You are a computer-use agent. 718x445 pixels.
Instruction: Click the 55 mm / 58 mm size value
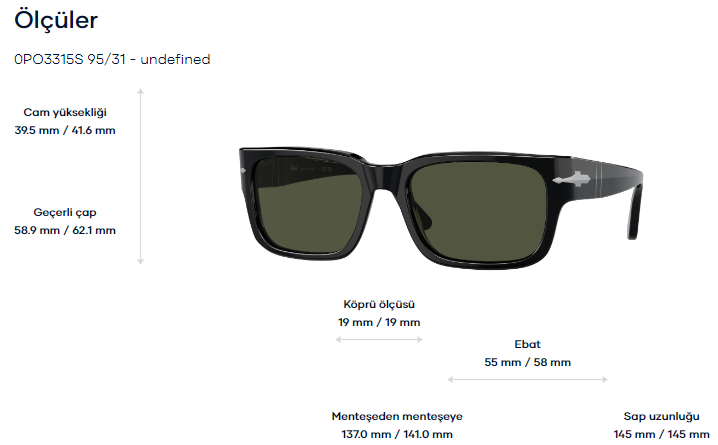click(x=528, y=362)
